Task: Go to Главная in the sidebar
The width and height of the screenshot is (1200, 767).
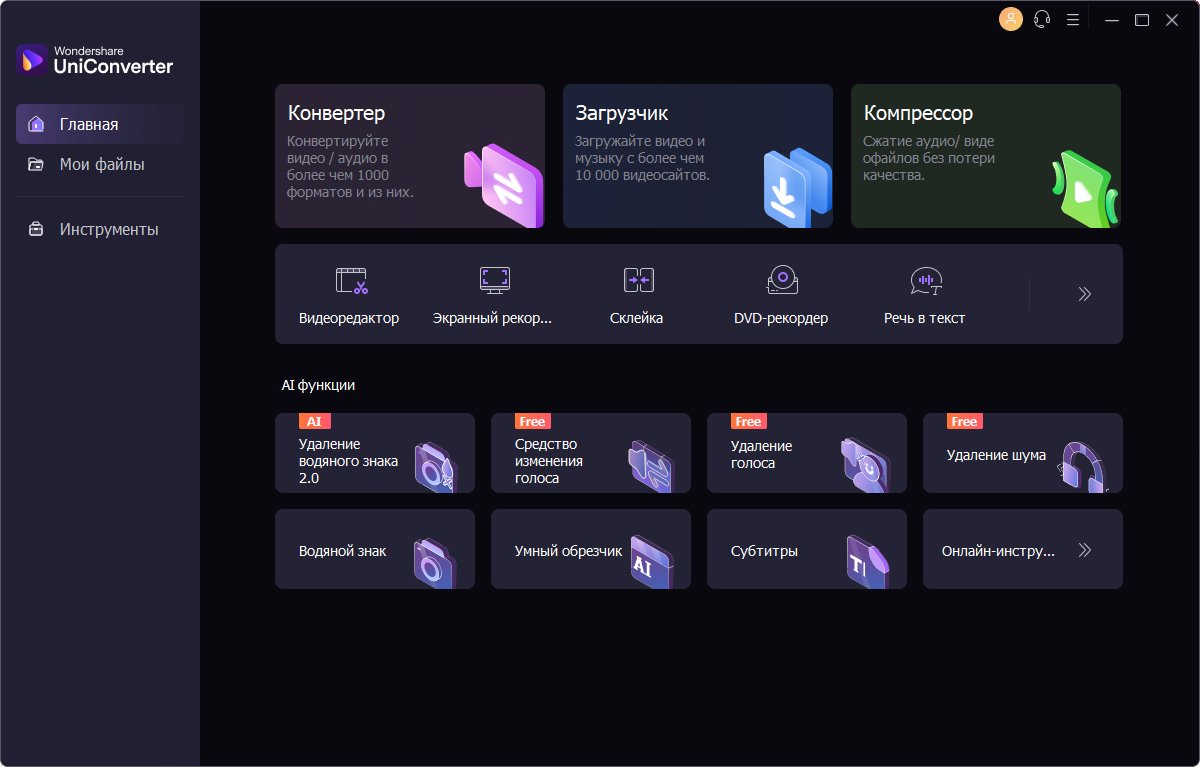Action: [x=99, y=124]
